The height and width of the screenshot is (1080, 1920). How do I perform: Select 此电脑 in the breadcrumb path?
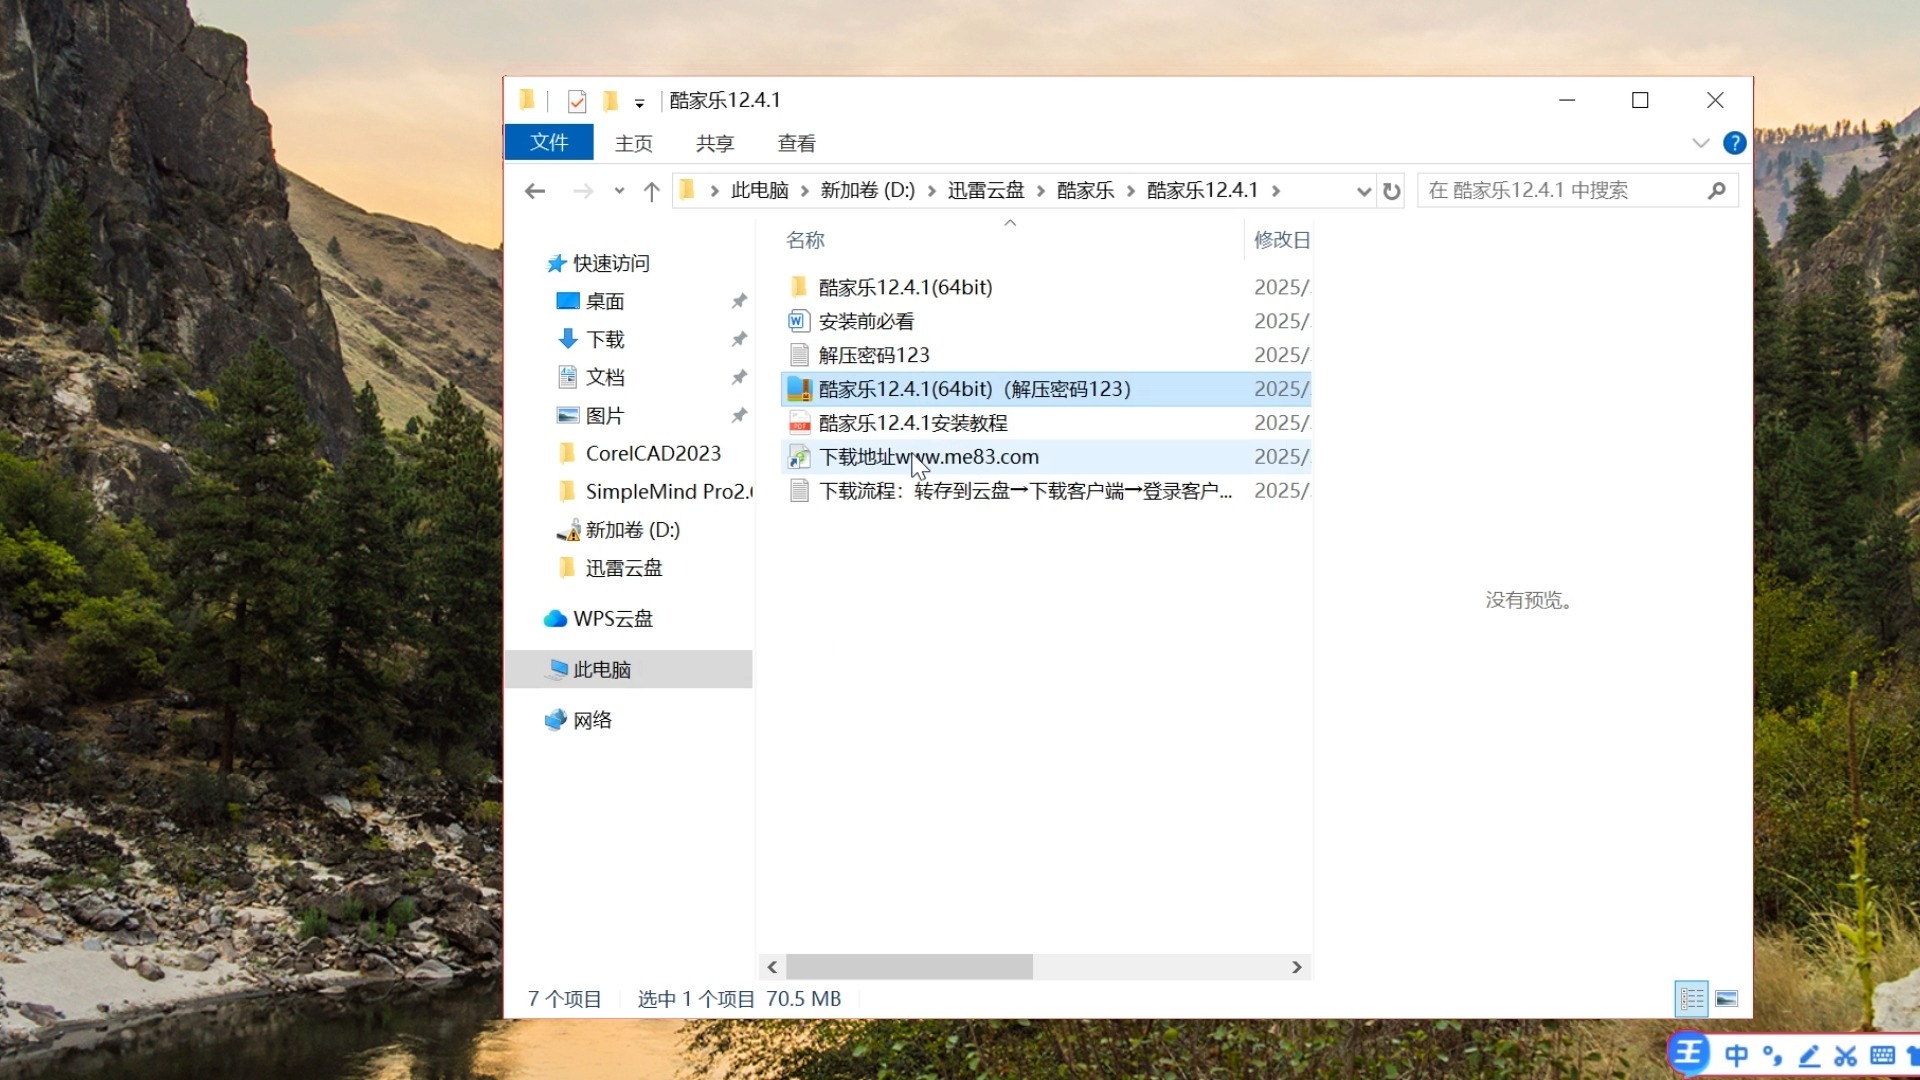tap(760, 190)
